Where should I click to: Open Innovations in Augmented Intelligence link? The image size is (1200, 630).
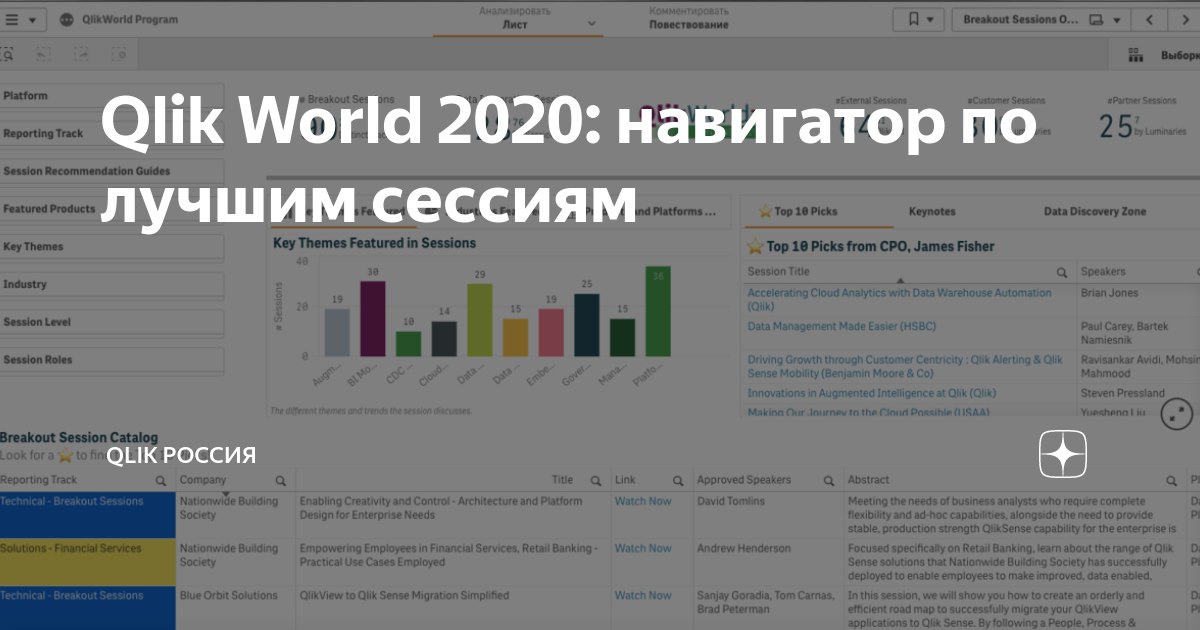click(x=872, y=394)
